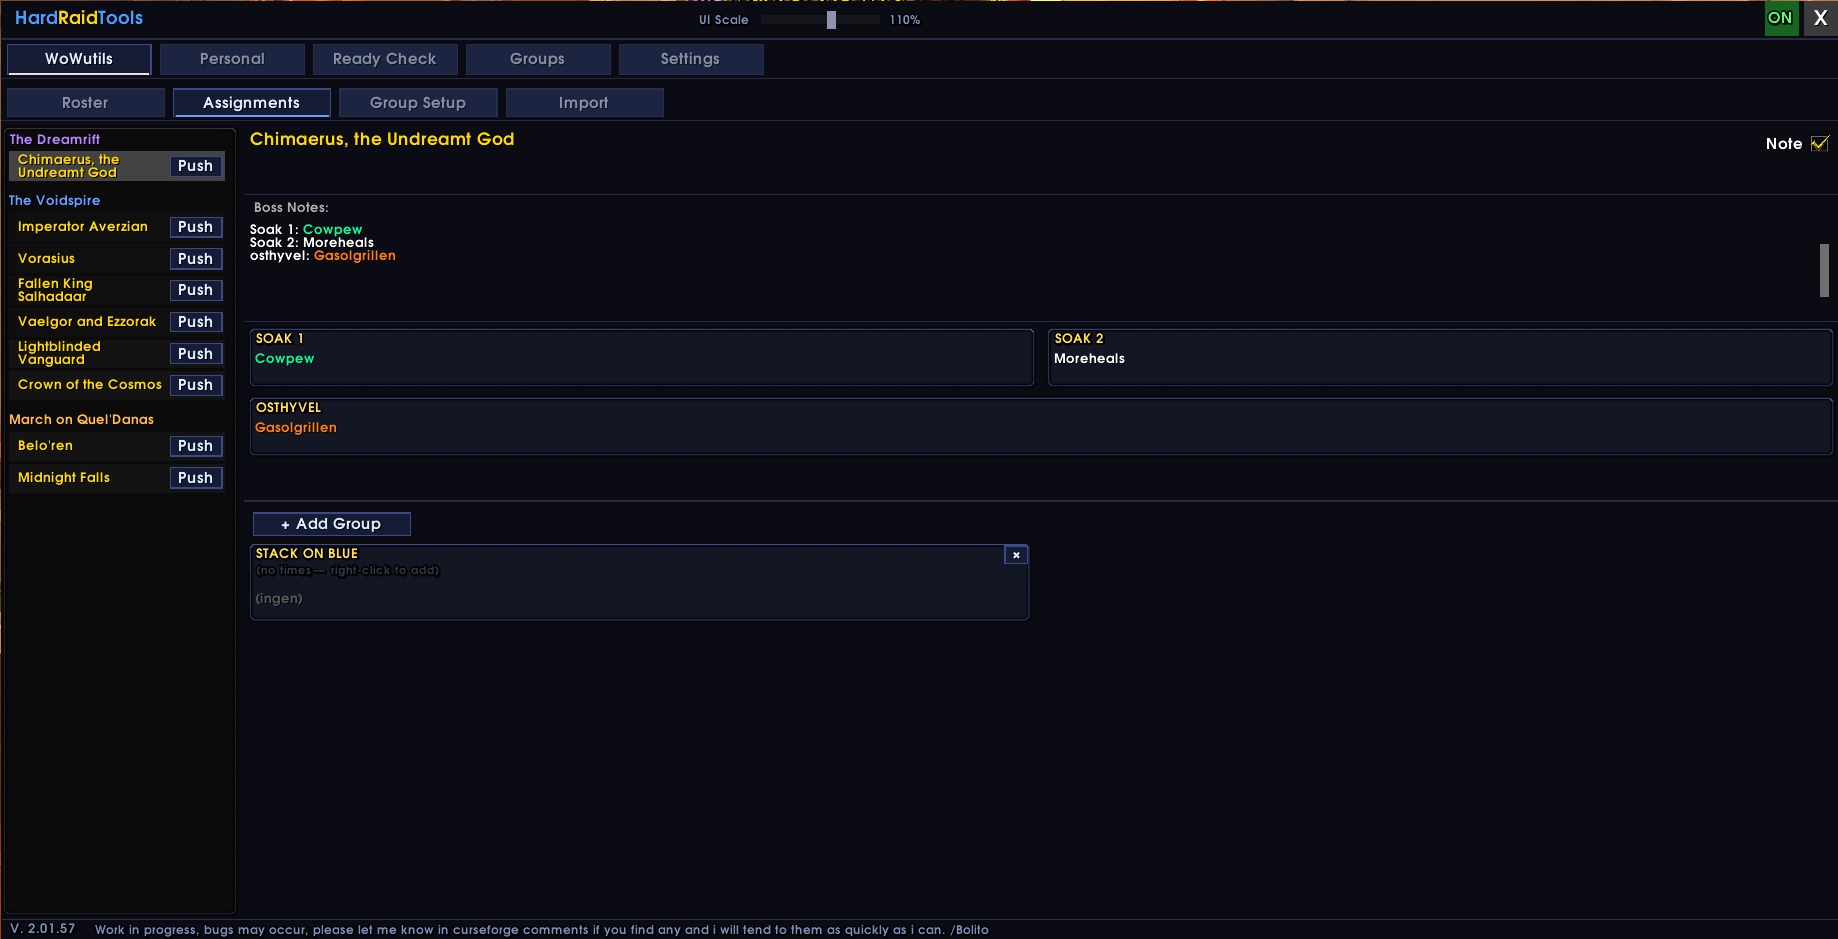
Task: Click the Add Group button
Action: coord(331,524)
